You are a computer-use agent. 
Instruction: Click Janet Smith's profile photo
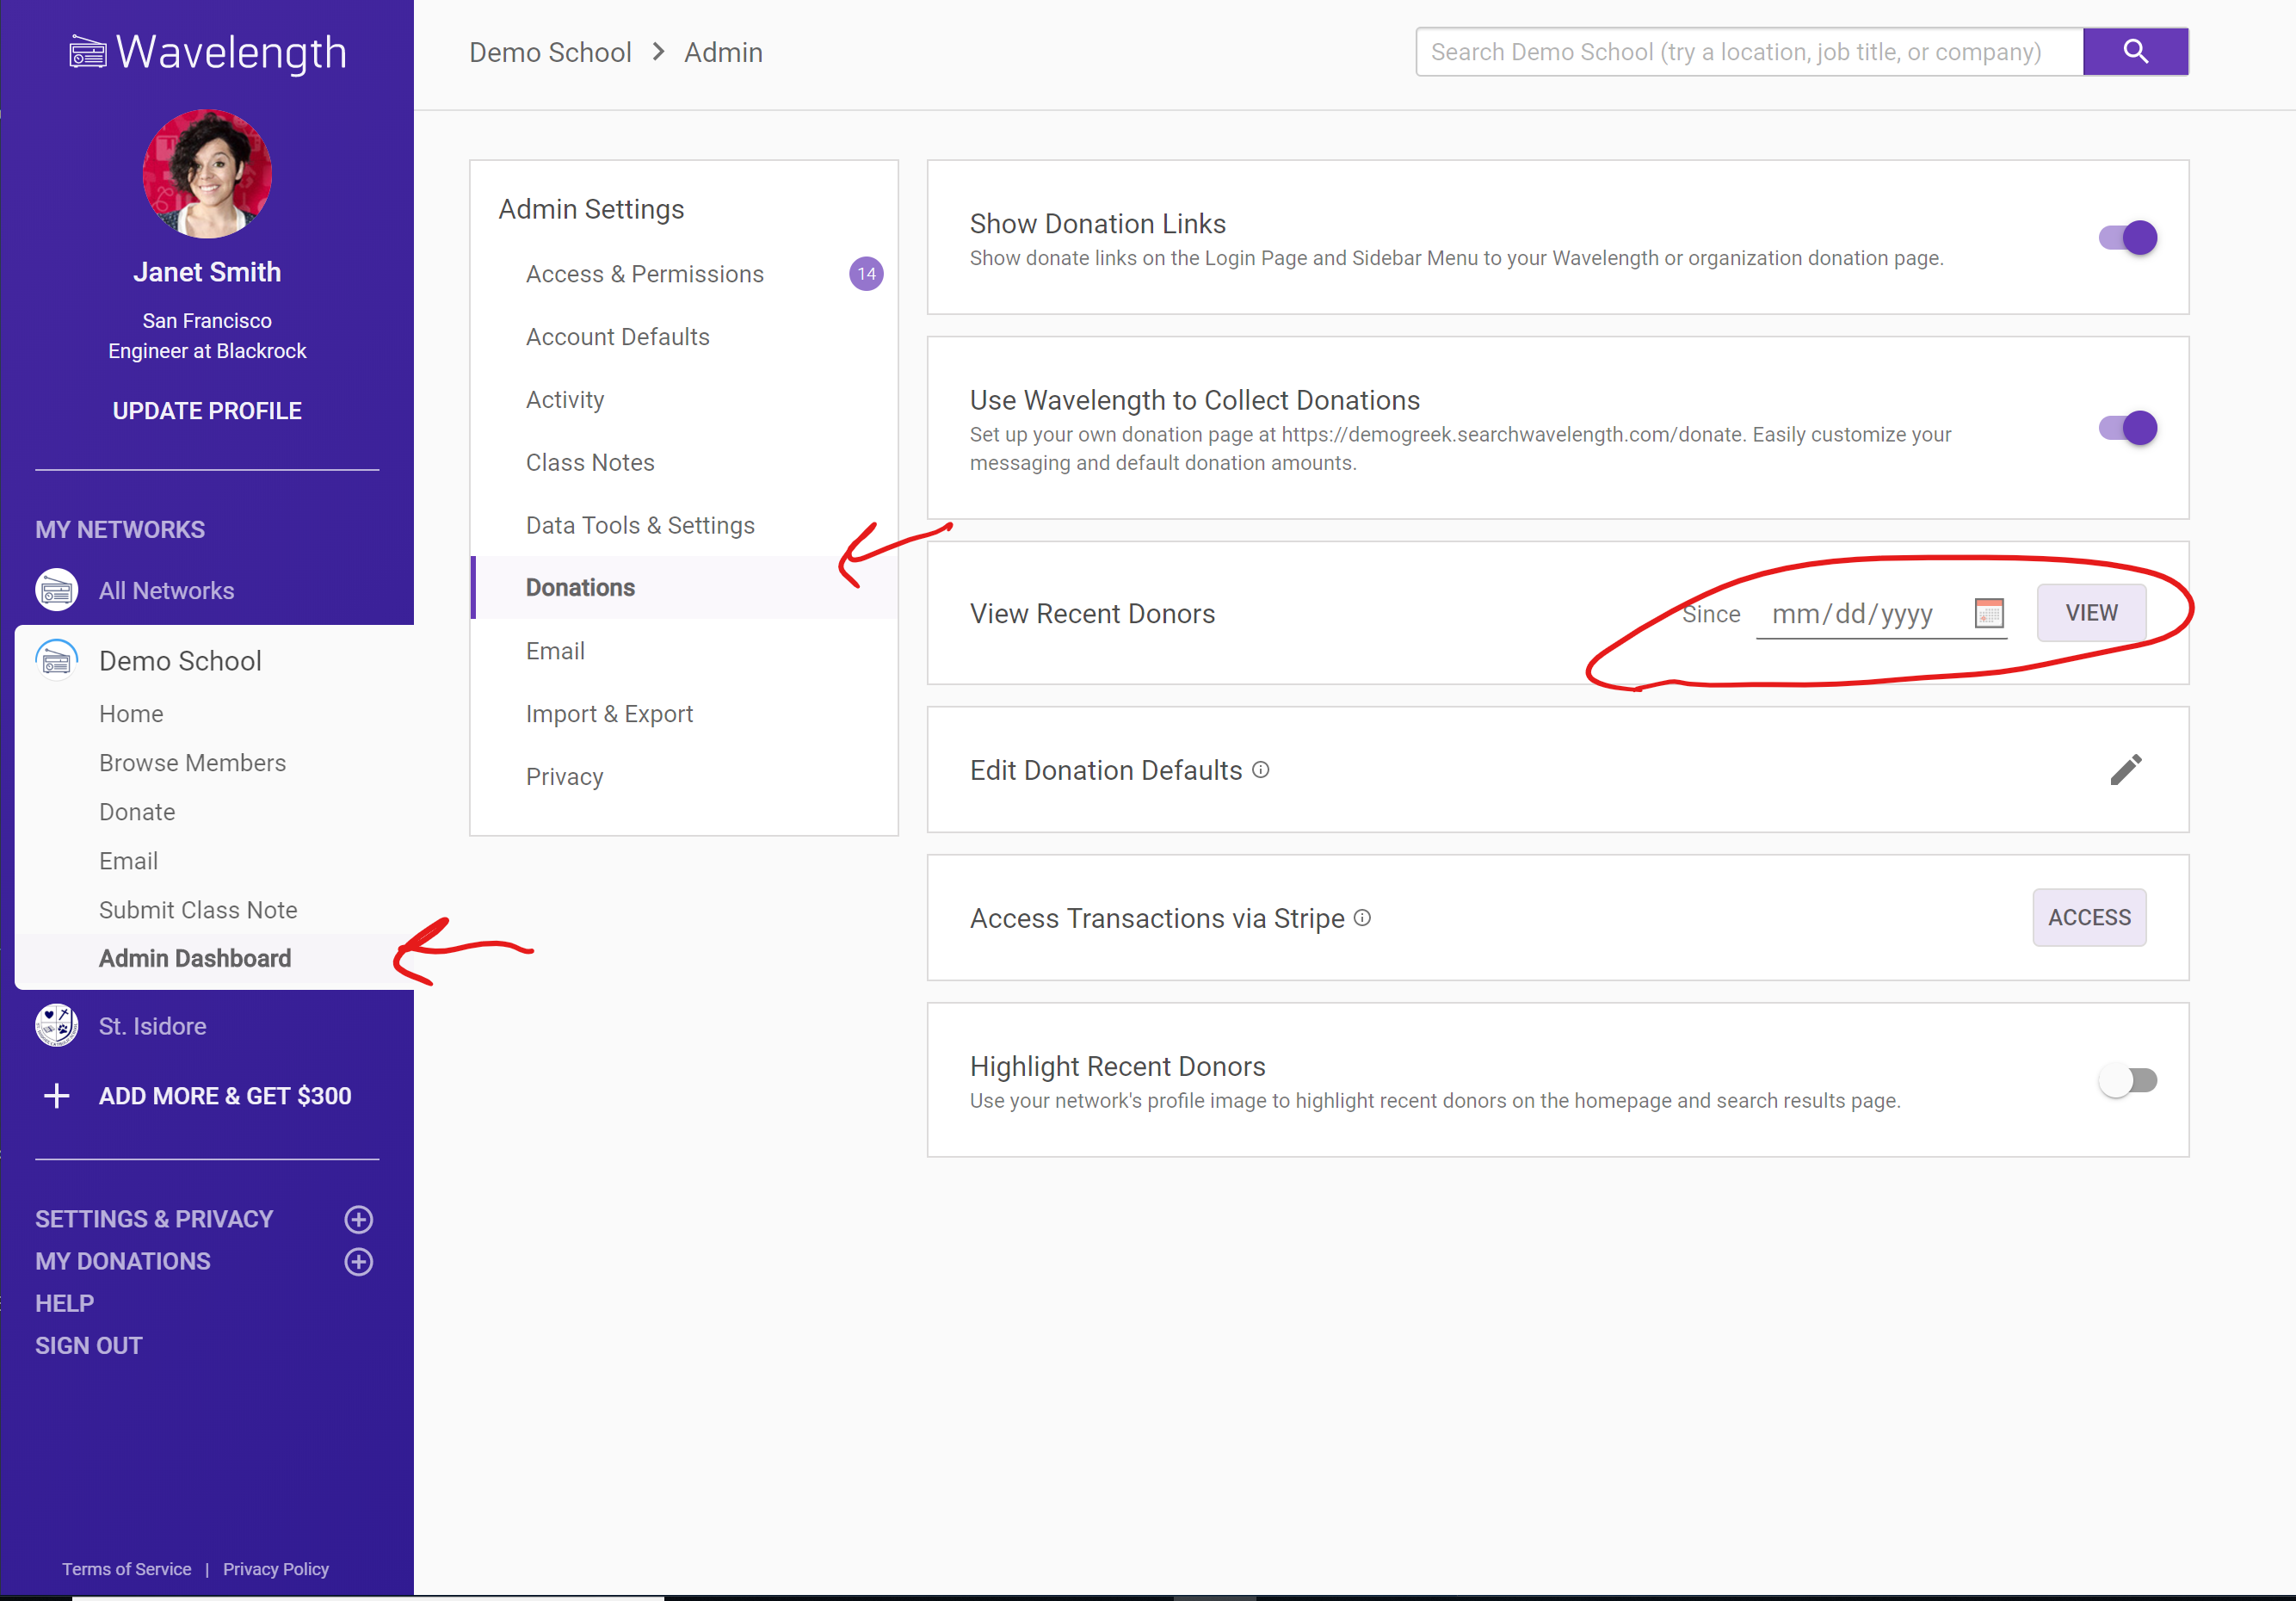207,174
